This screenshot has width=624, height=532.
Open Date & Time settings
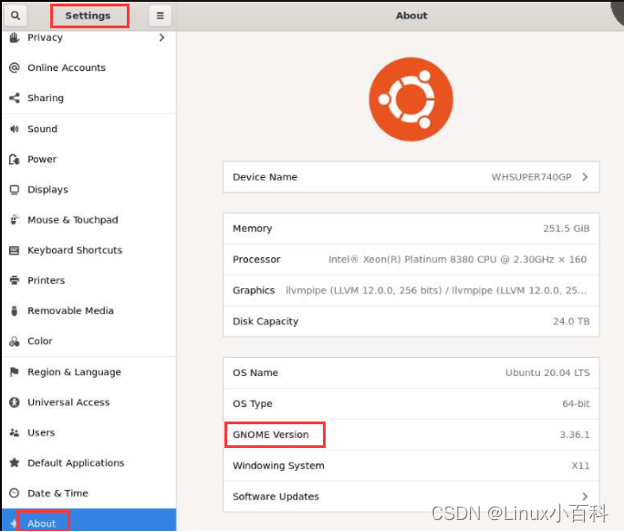click(89, 493)
